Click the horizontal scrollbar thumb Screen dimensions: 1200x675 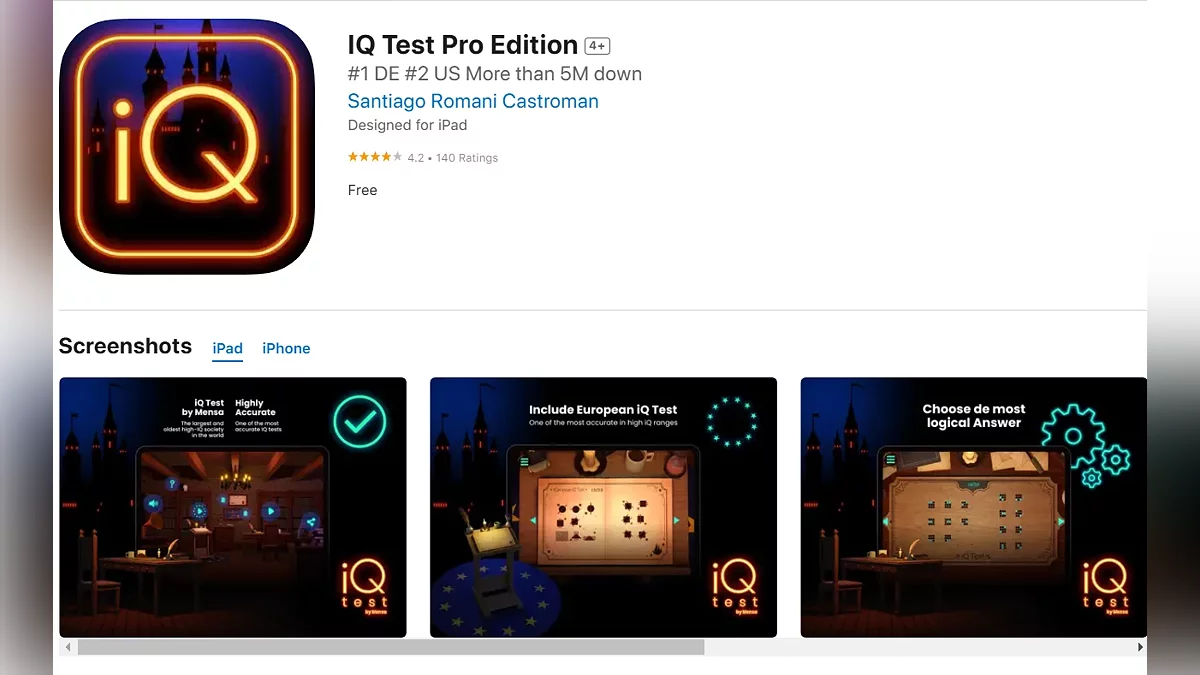[x=391, y=647]
